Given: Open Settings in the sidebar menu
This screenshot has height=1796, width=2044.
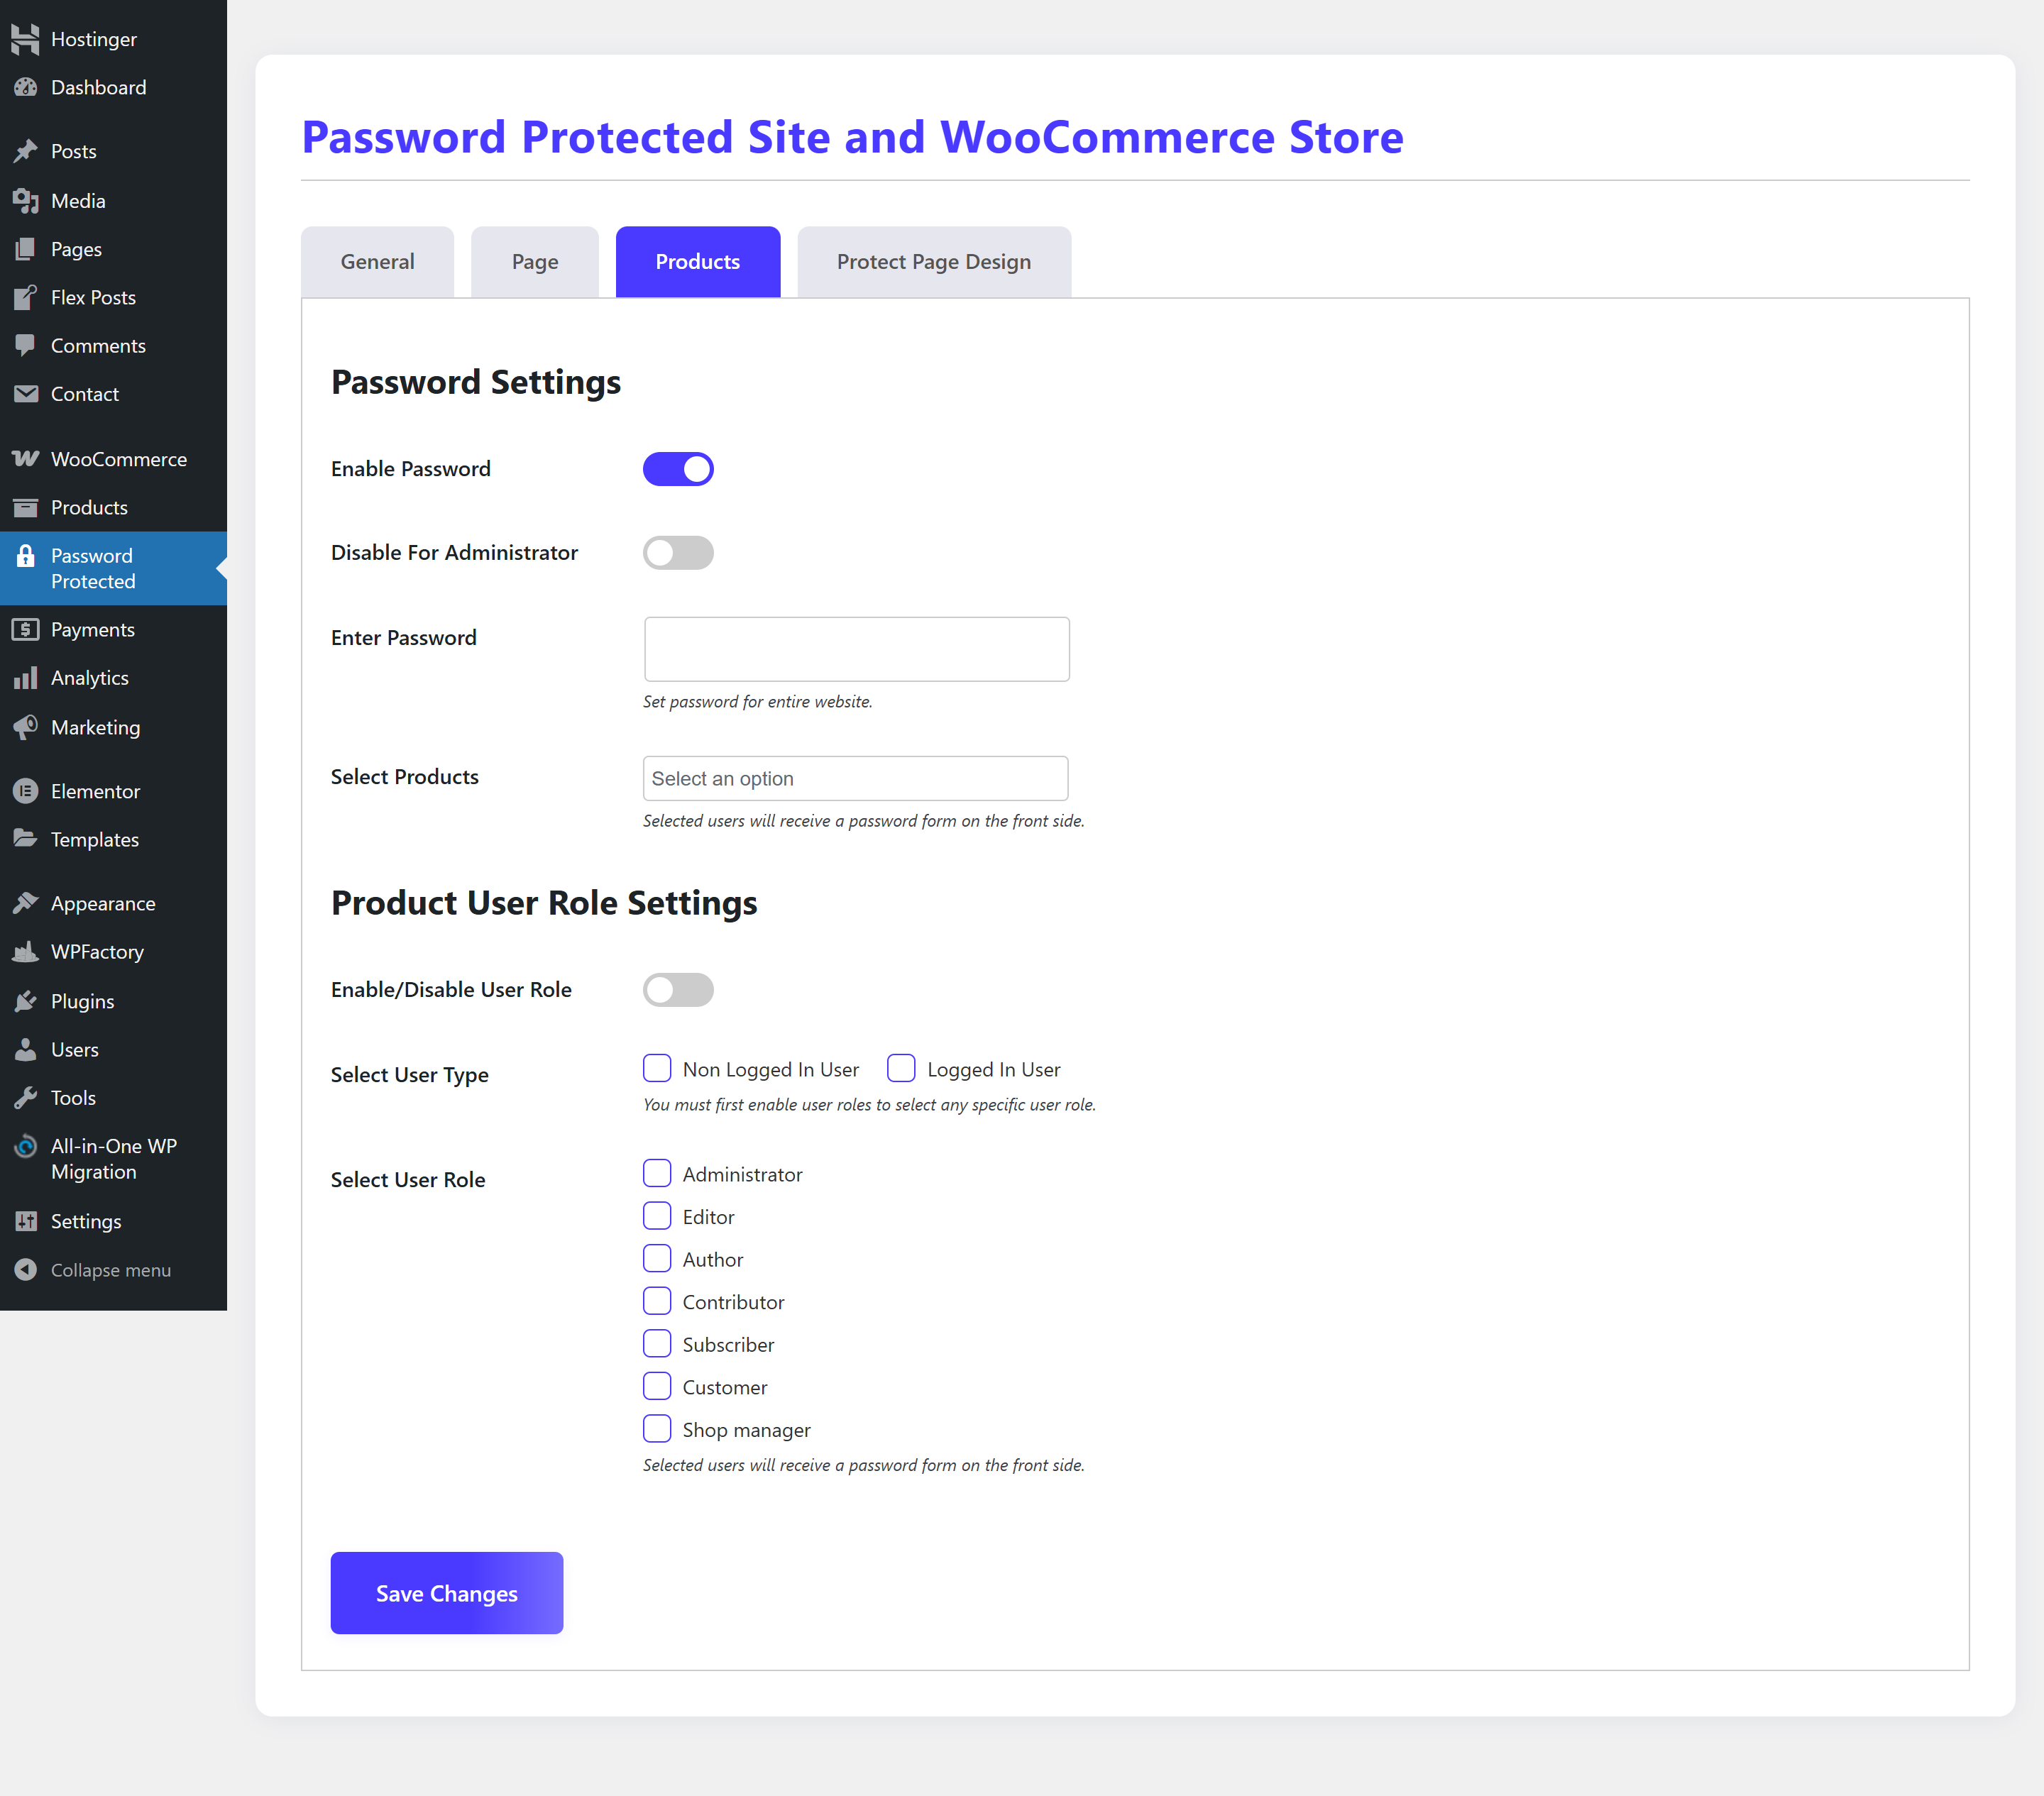Looking at the screenshot, I should (x=86, y=1221).
